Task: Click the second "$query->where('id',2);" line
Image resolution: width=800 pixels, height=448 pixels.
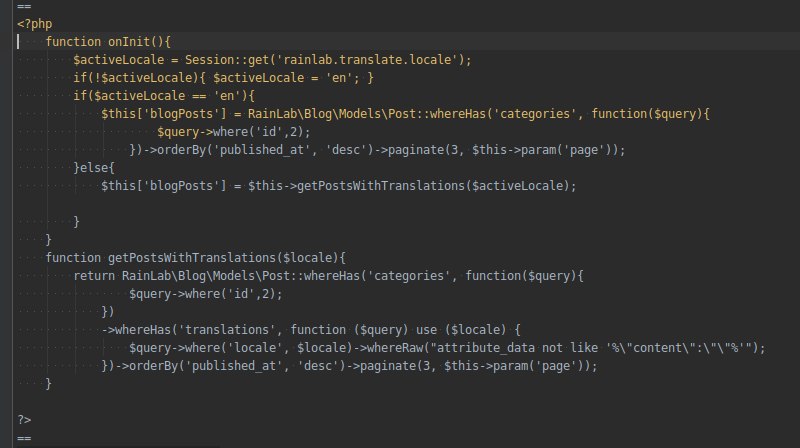Action: (x=206, y=294)
